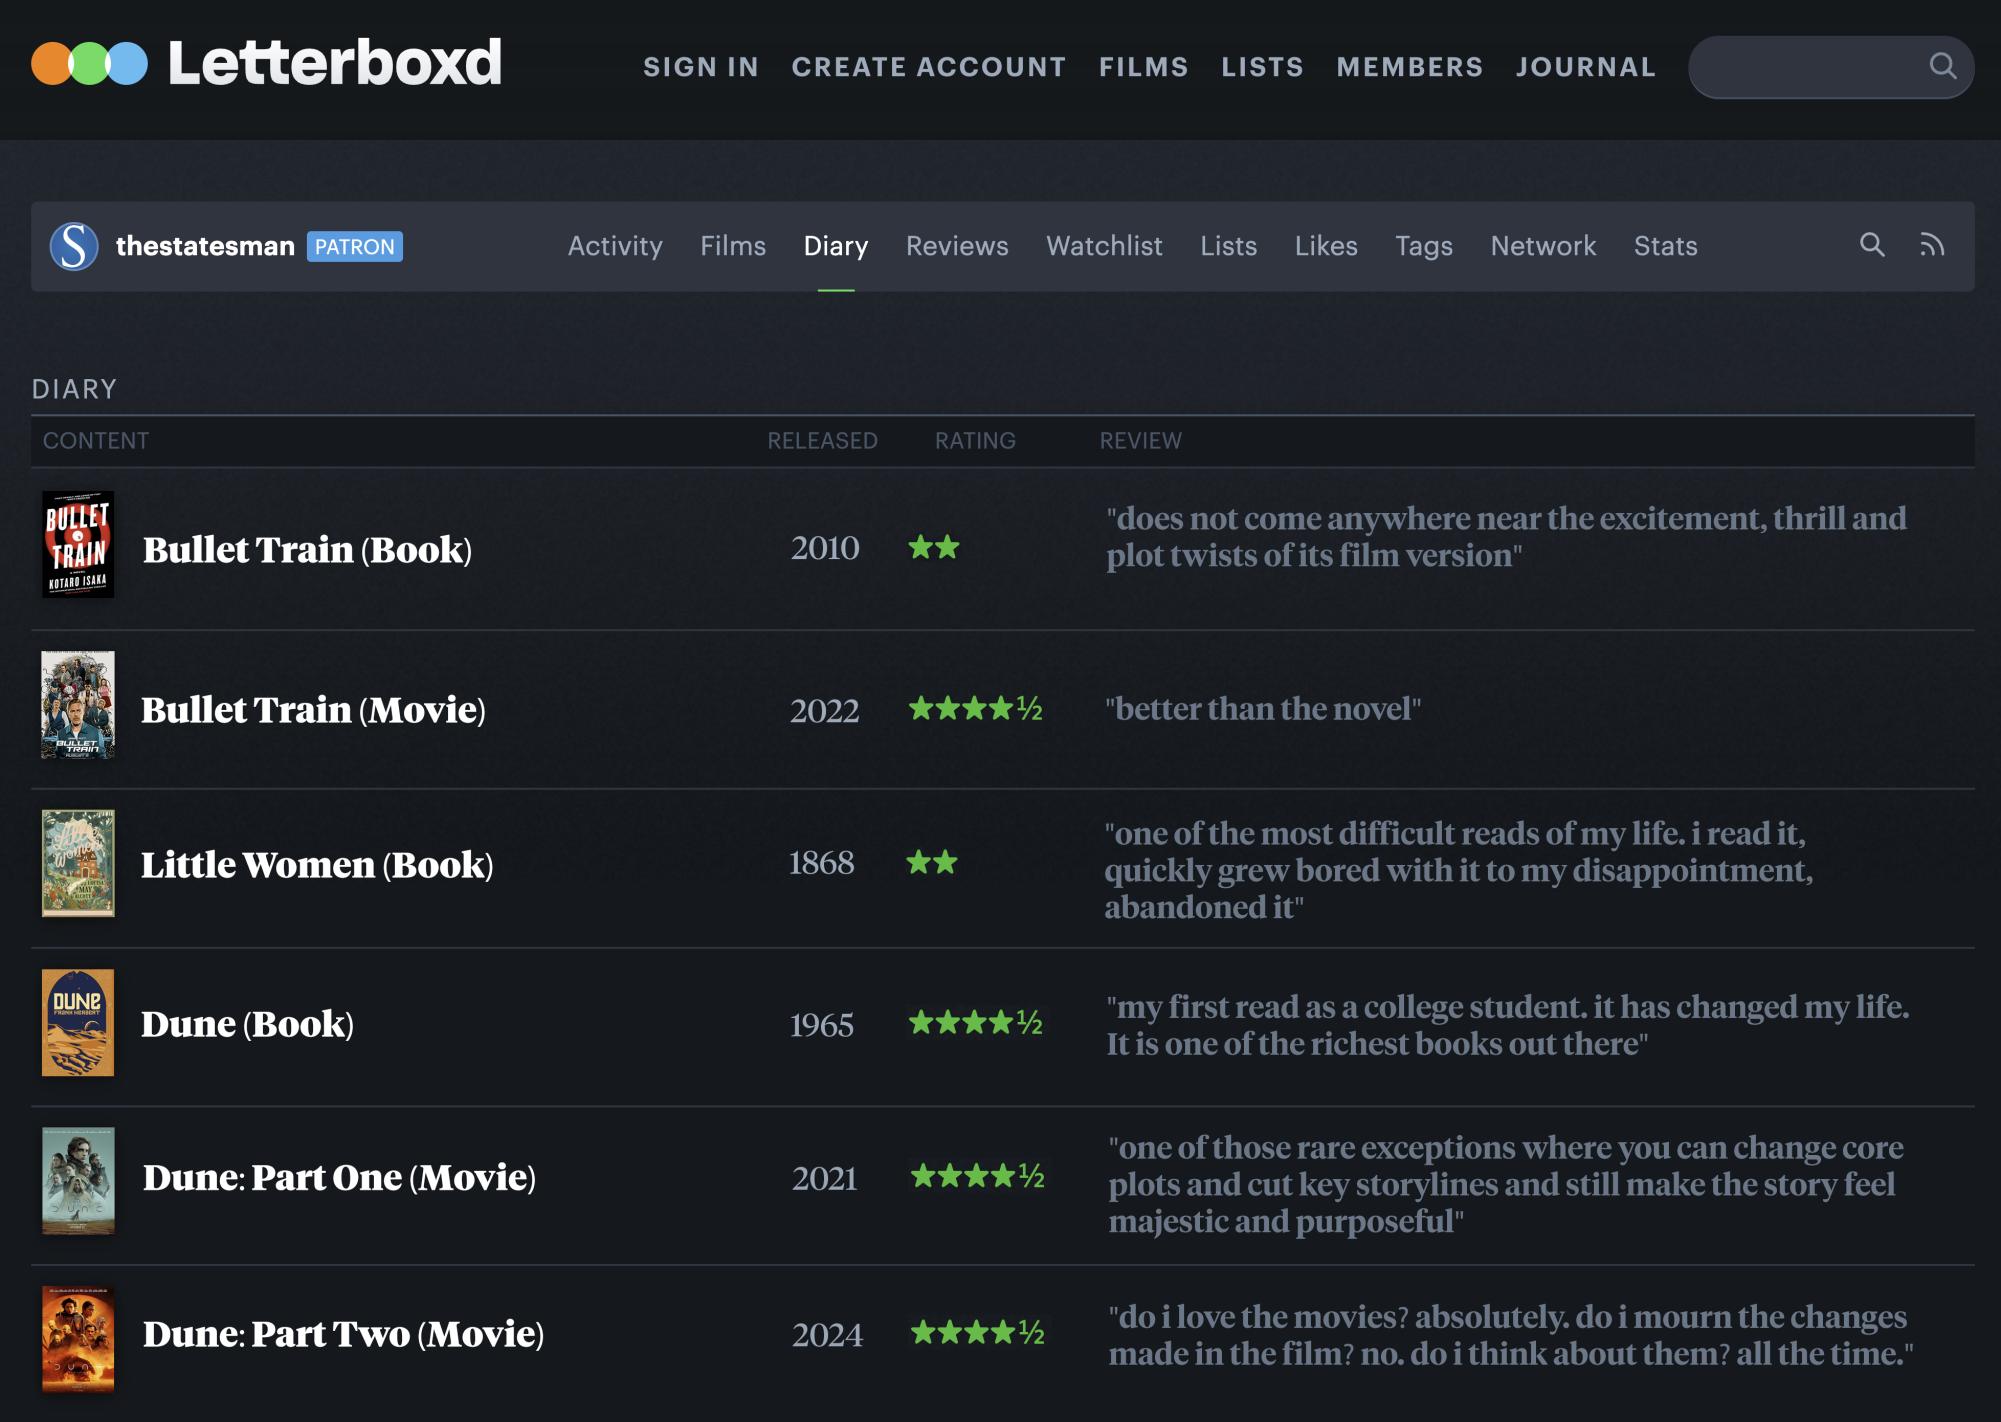Click the profile search icon near Stats
Viewport: 2001px width, 1422px height.
(1872, 246)
